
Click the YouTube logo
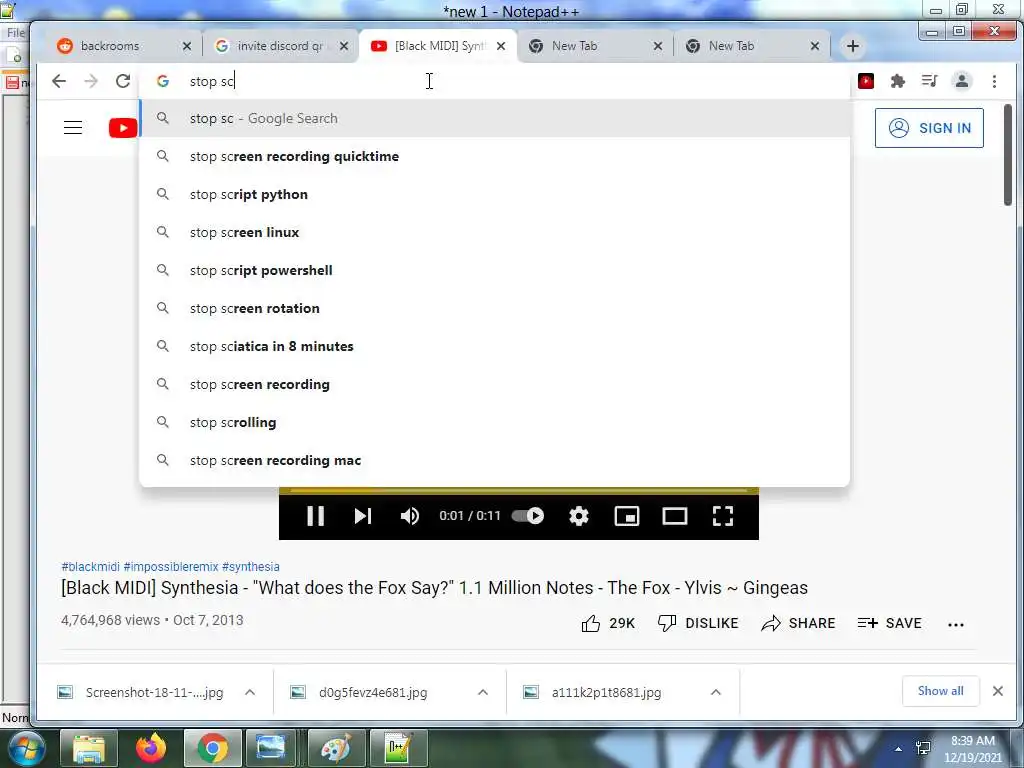pyautogui.click(x=123, y=128)
